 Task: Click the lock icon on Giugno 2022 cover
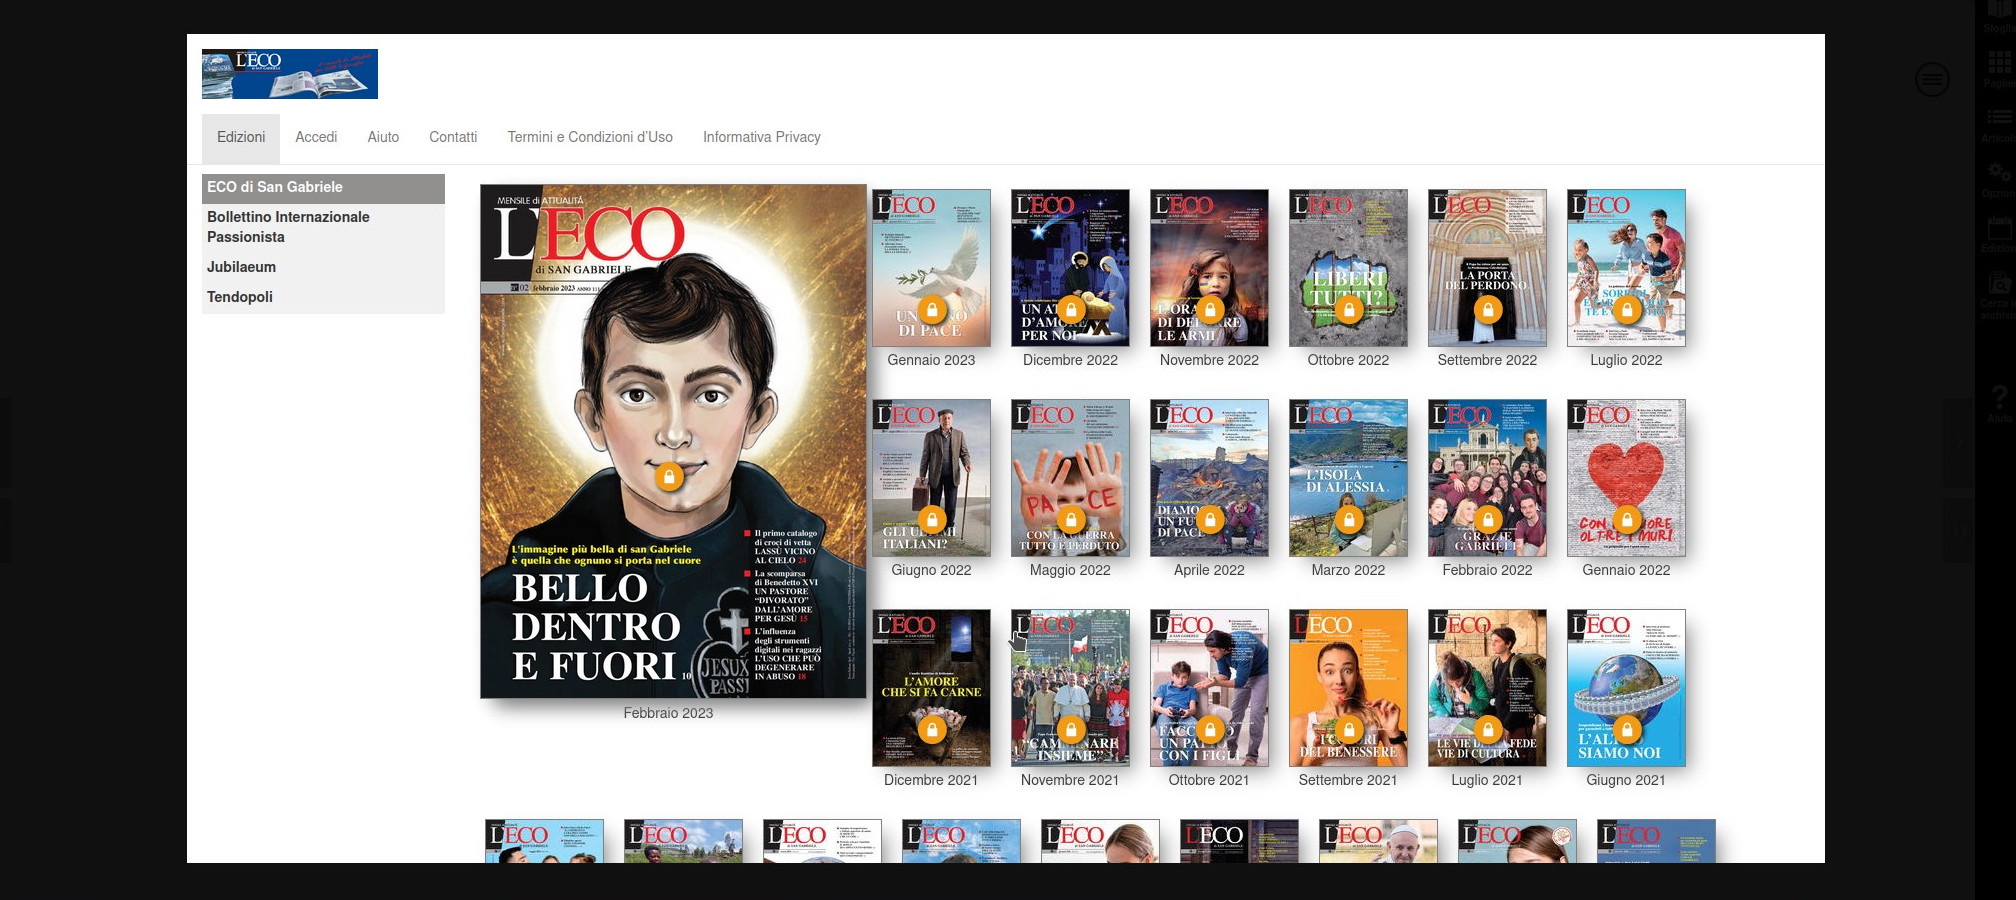pos(932,519)
